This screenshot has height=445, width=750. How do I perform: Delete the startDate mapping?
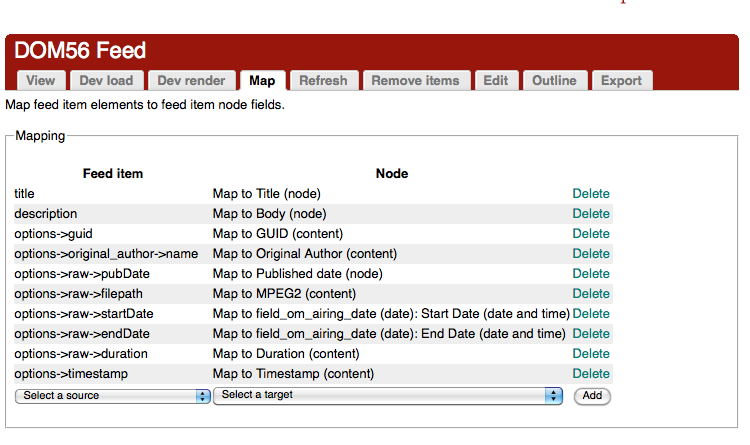(x=590, y=314)
